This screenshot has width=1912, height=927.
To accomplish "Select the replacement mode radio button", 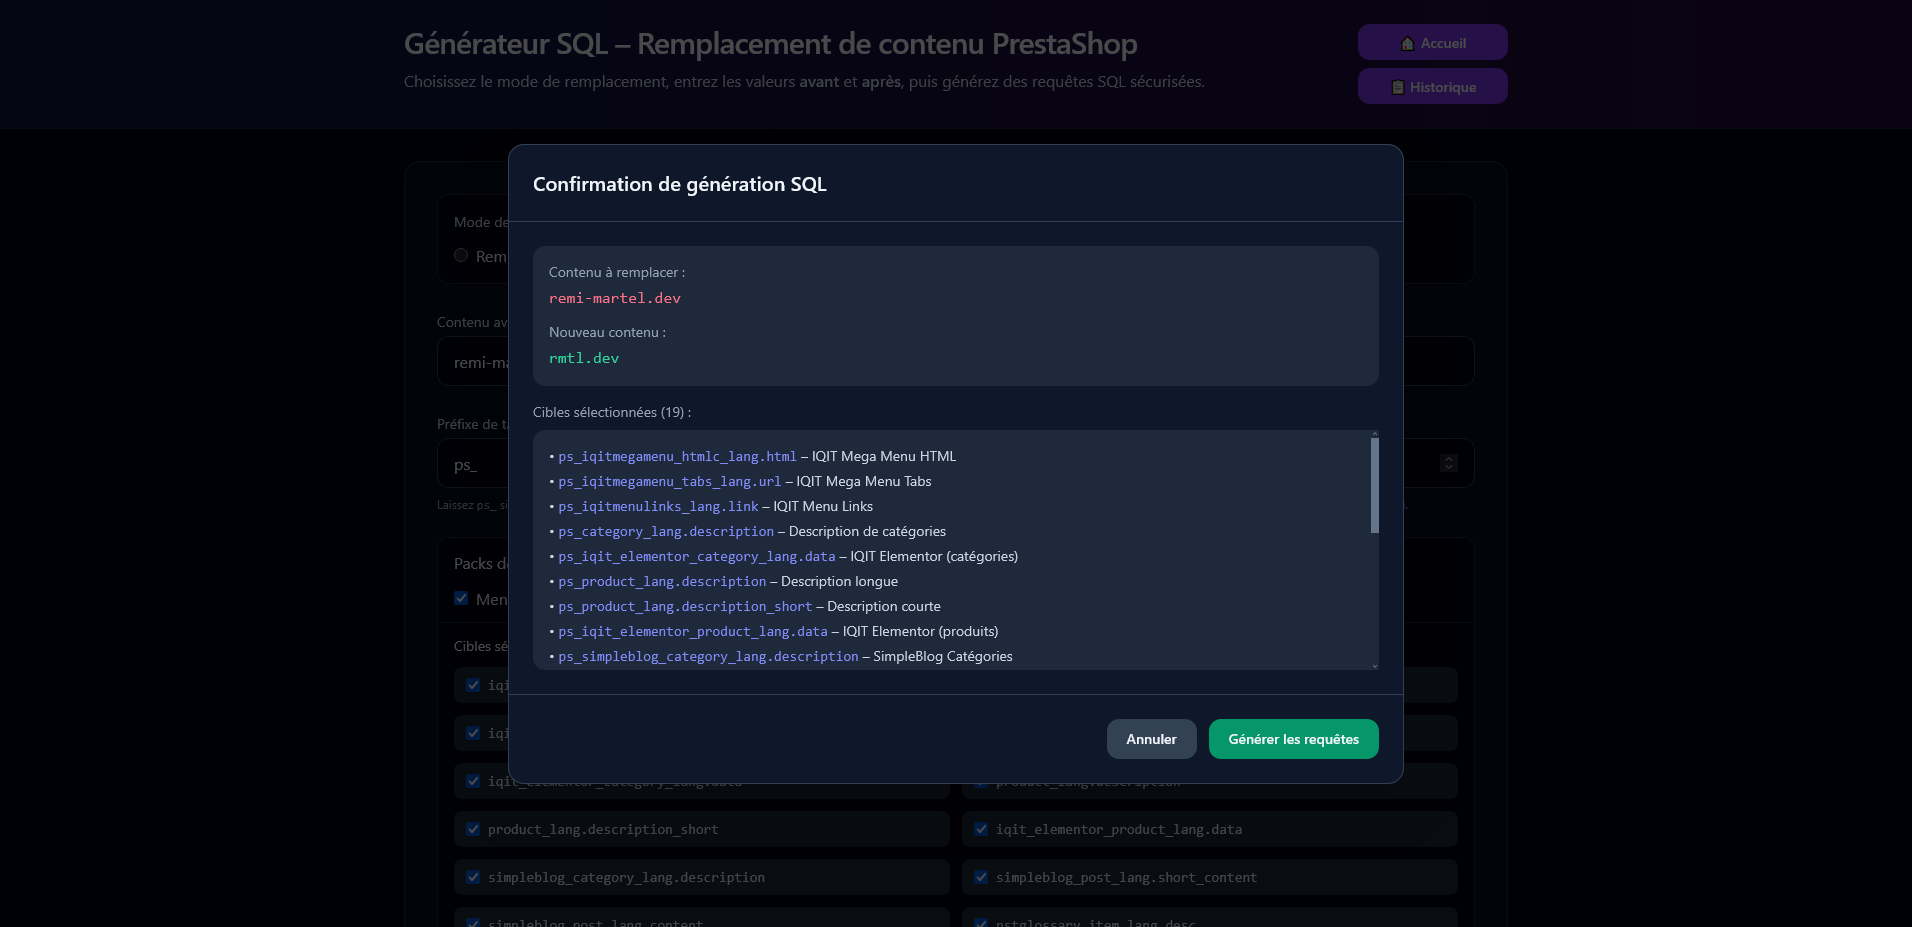I will tap(461, 255).
